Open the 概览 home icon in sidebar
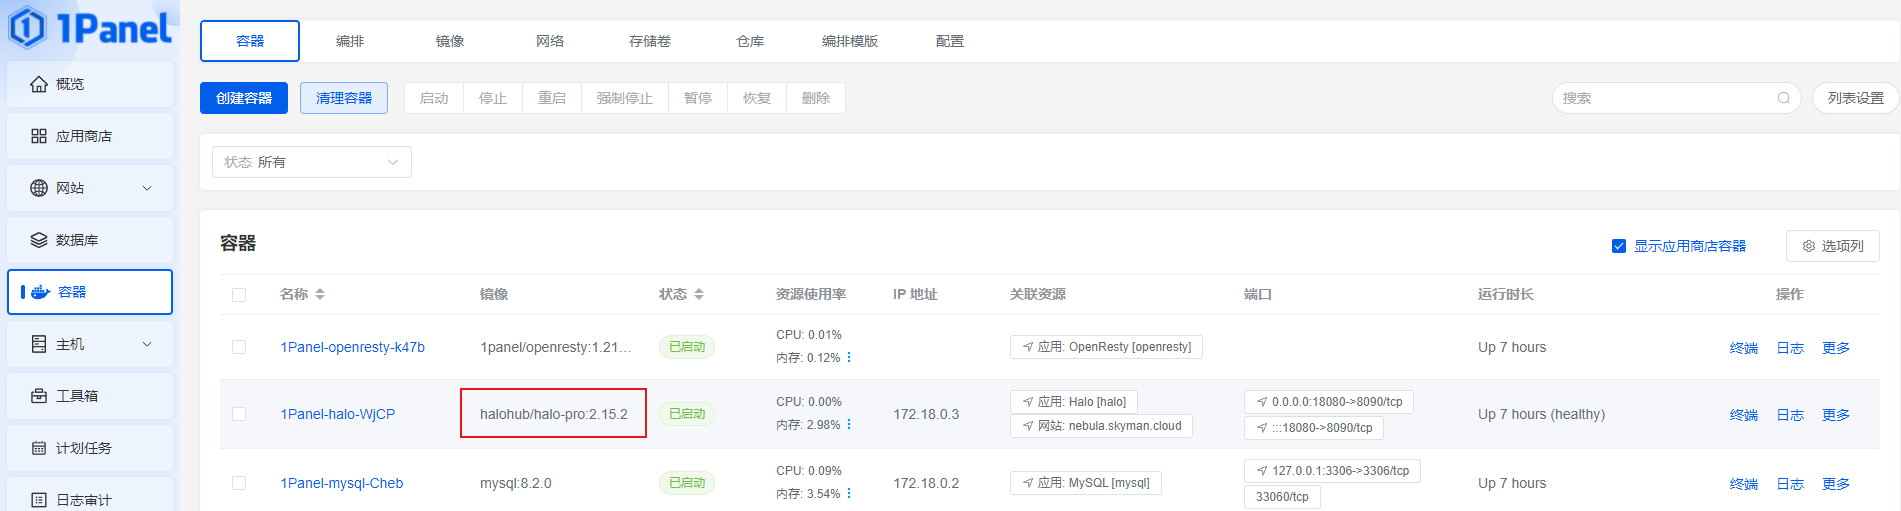 coord(39,84)
